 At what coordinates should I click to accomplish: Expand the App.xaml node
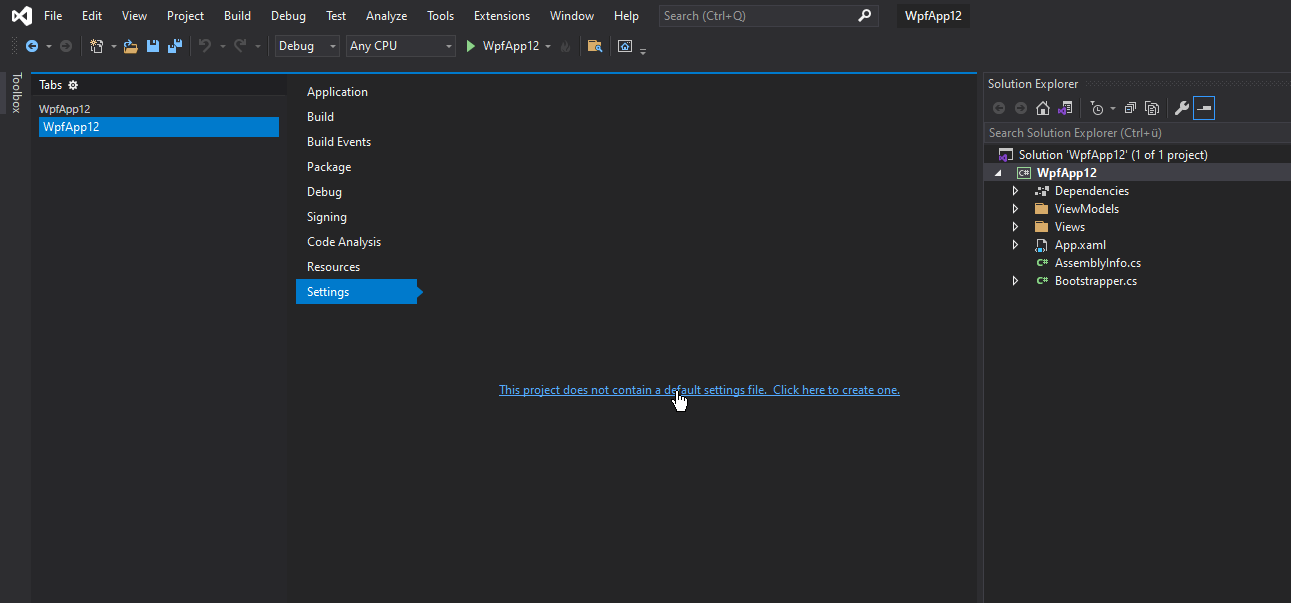1015,245
